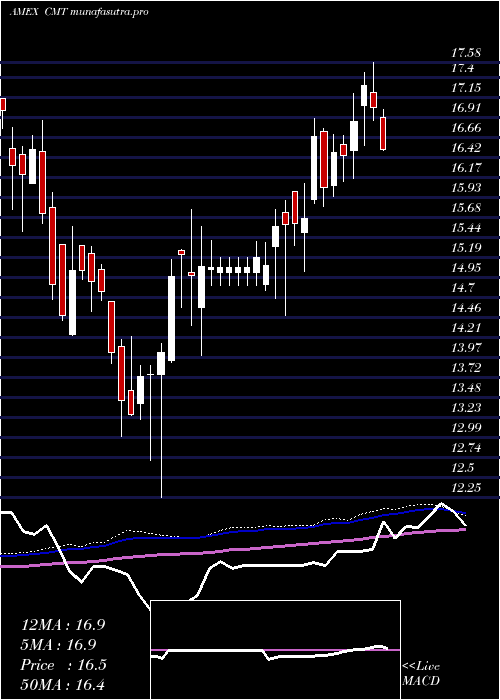
Task: Click the 14.21 price axis label
Action: [x=466, y=328]
